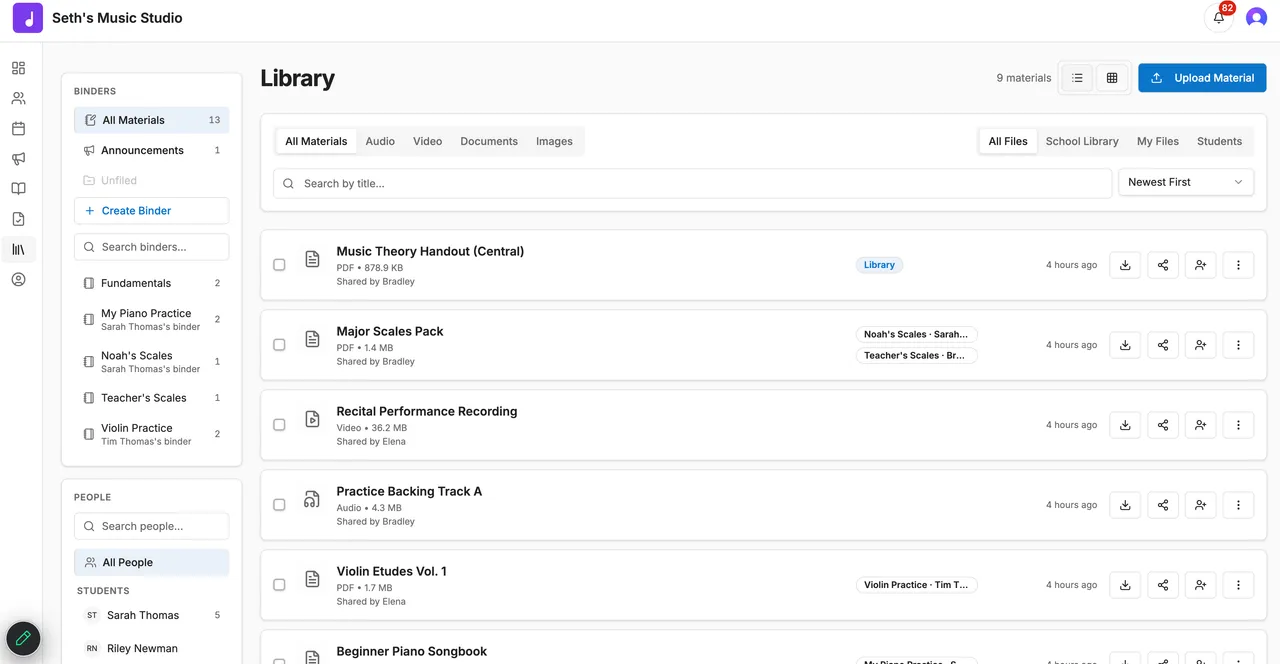
Task: Select All Materials binder in sidebar
Action: [151, 120]
